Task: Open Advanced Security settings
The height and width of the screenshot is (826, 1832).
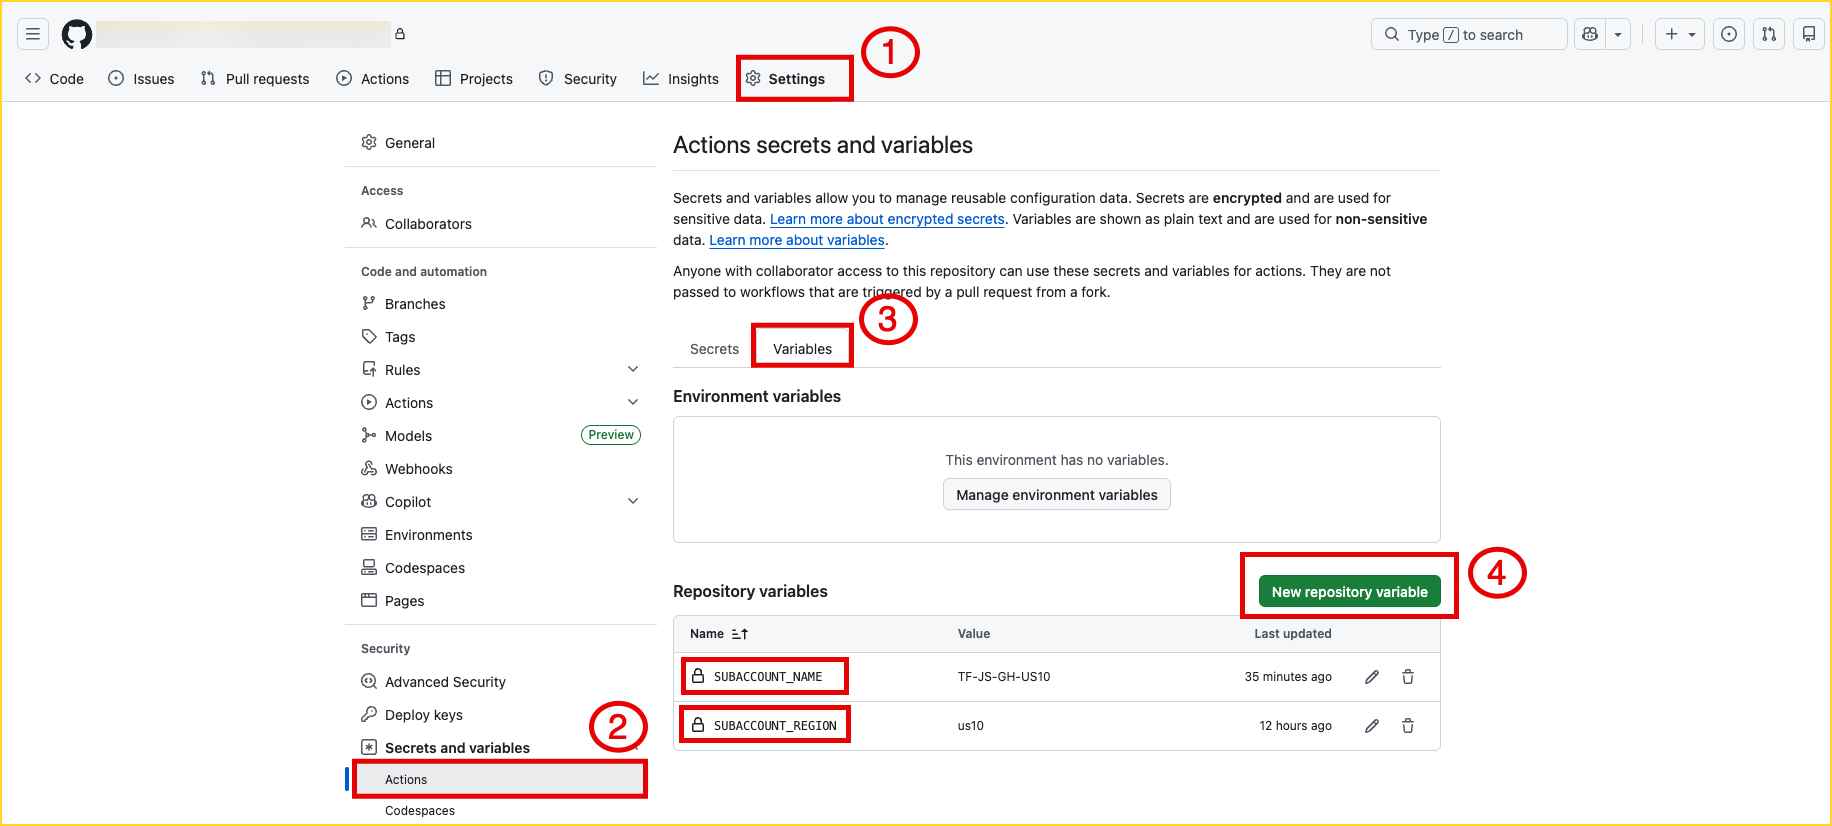Action: pos(501,682)
